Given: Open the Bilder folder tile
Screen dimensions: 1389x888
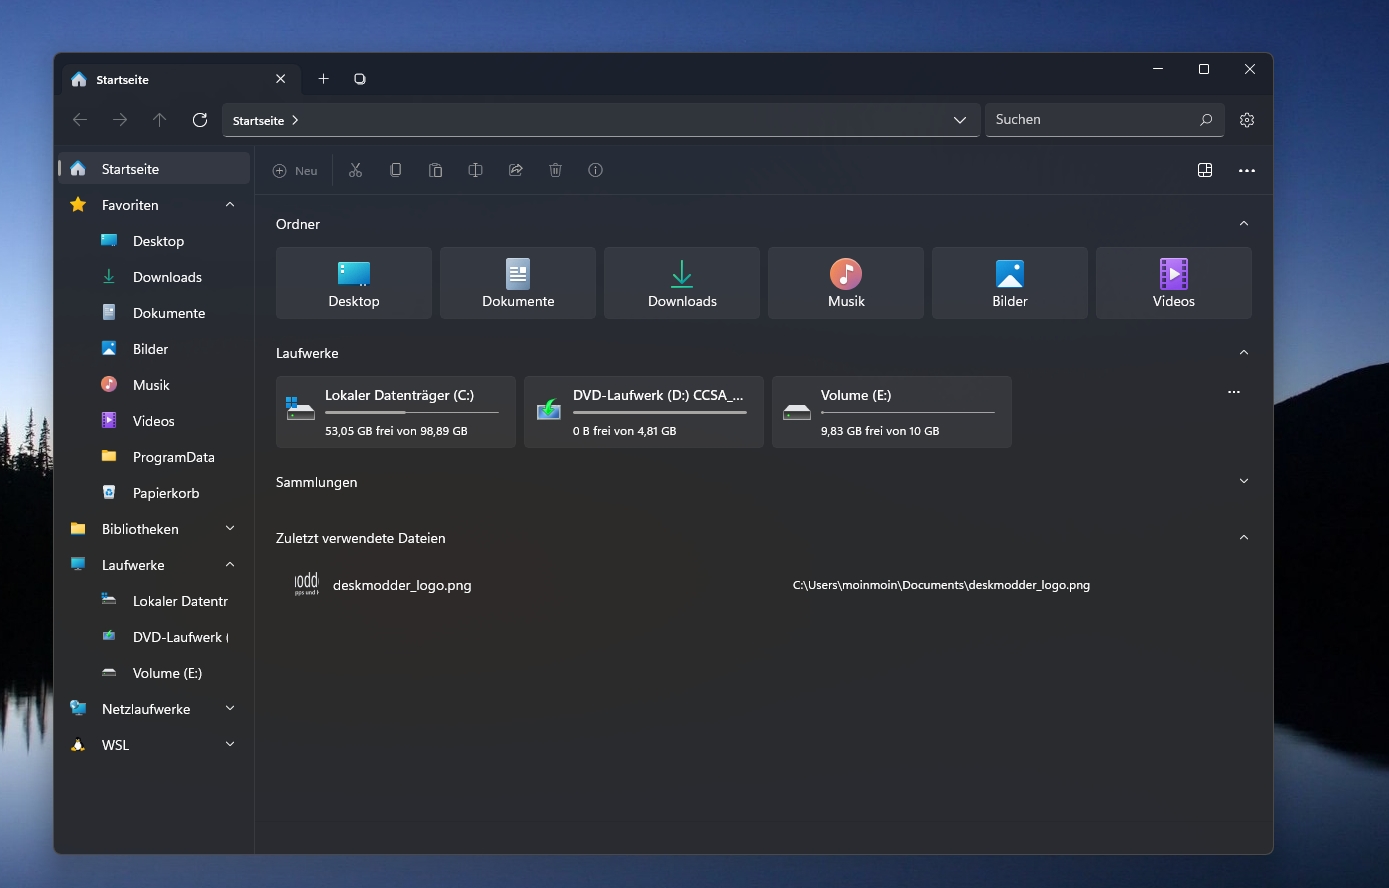Looking at the screenshot, I should (1010, 283).
